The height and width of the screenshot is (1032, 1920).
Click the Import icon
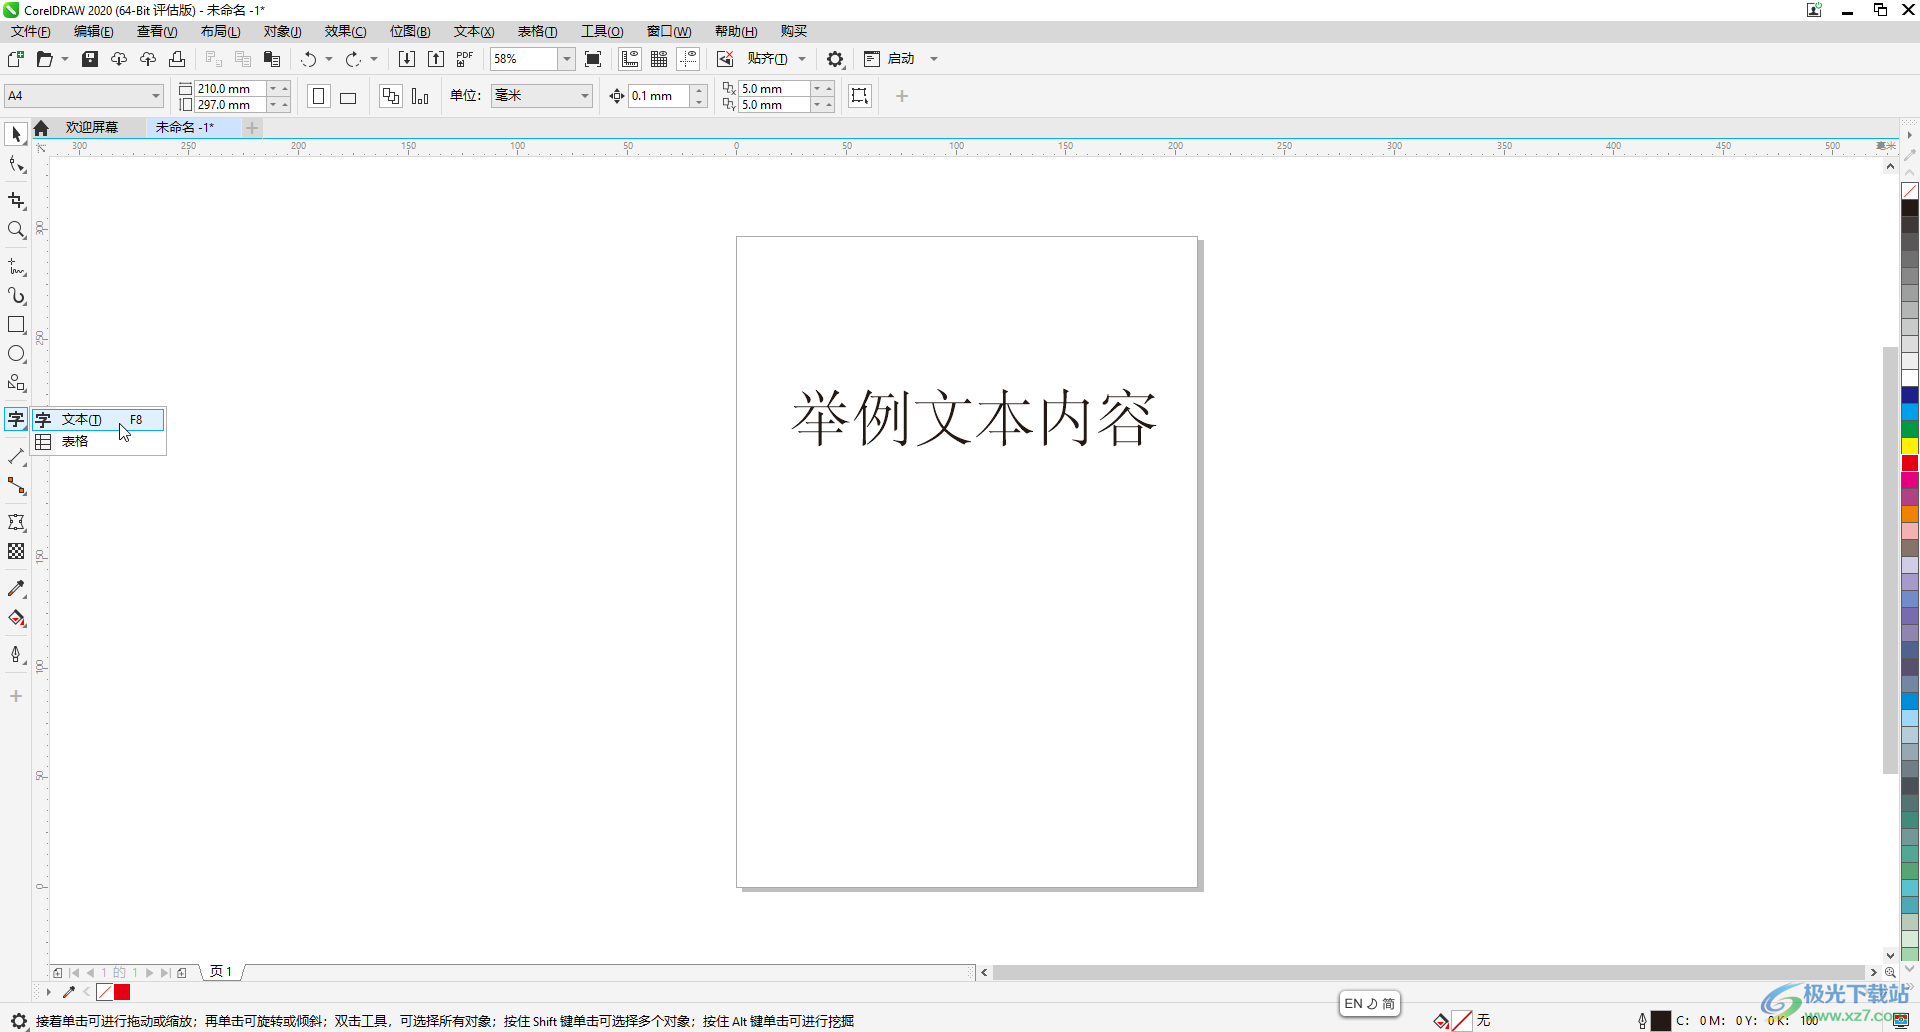pos(407,59)
